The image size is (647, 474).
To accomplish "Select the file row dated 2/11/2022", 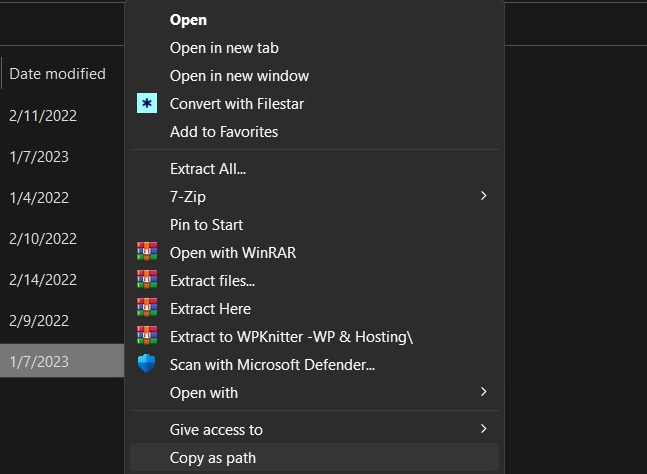I will pos(43,115).
